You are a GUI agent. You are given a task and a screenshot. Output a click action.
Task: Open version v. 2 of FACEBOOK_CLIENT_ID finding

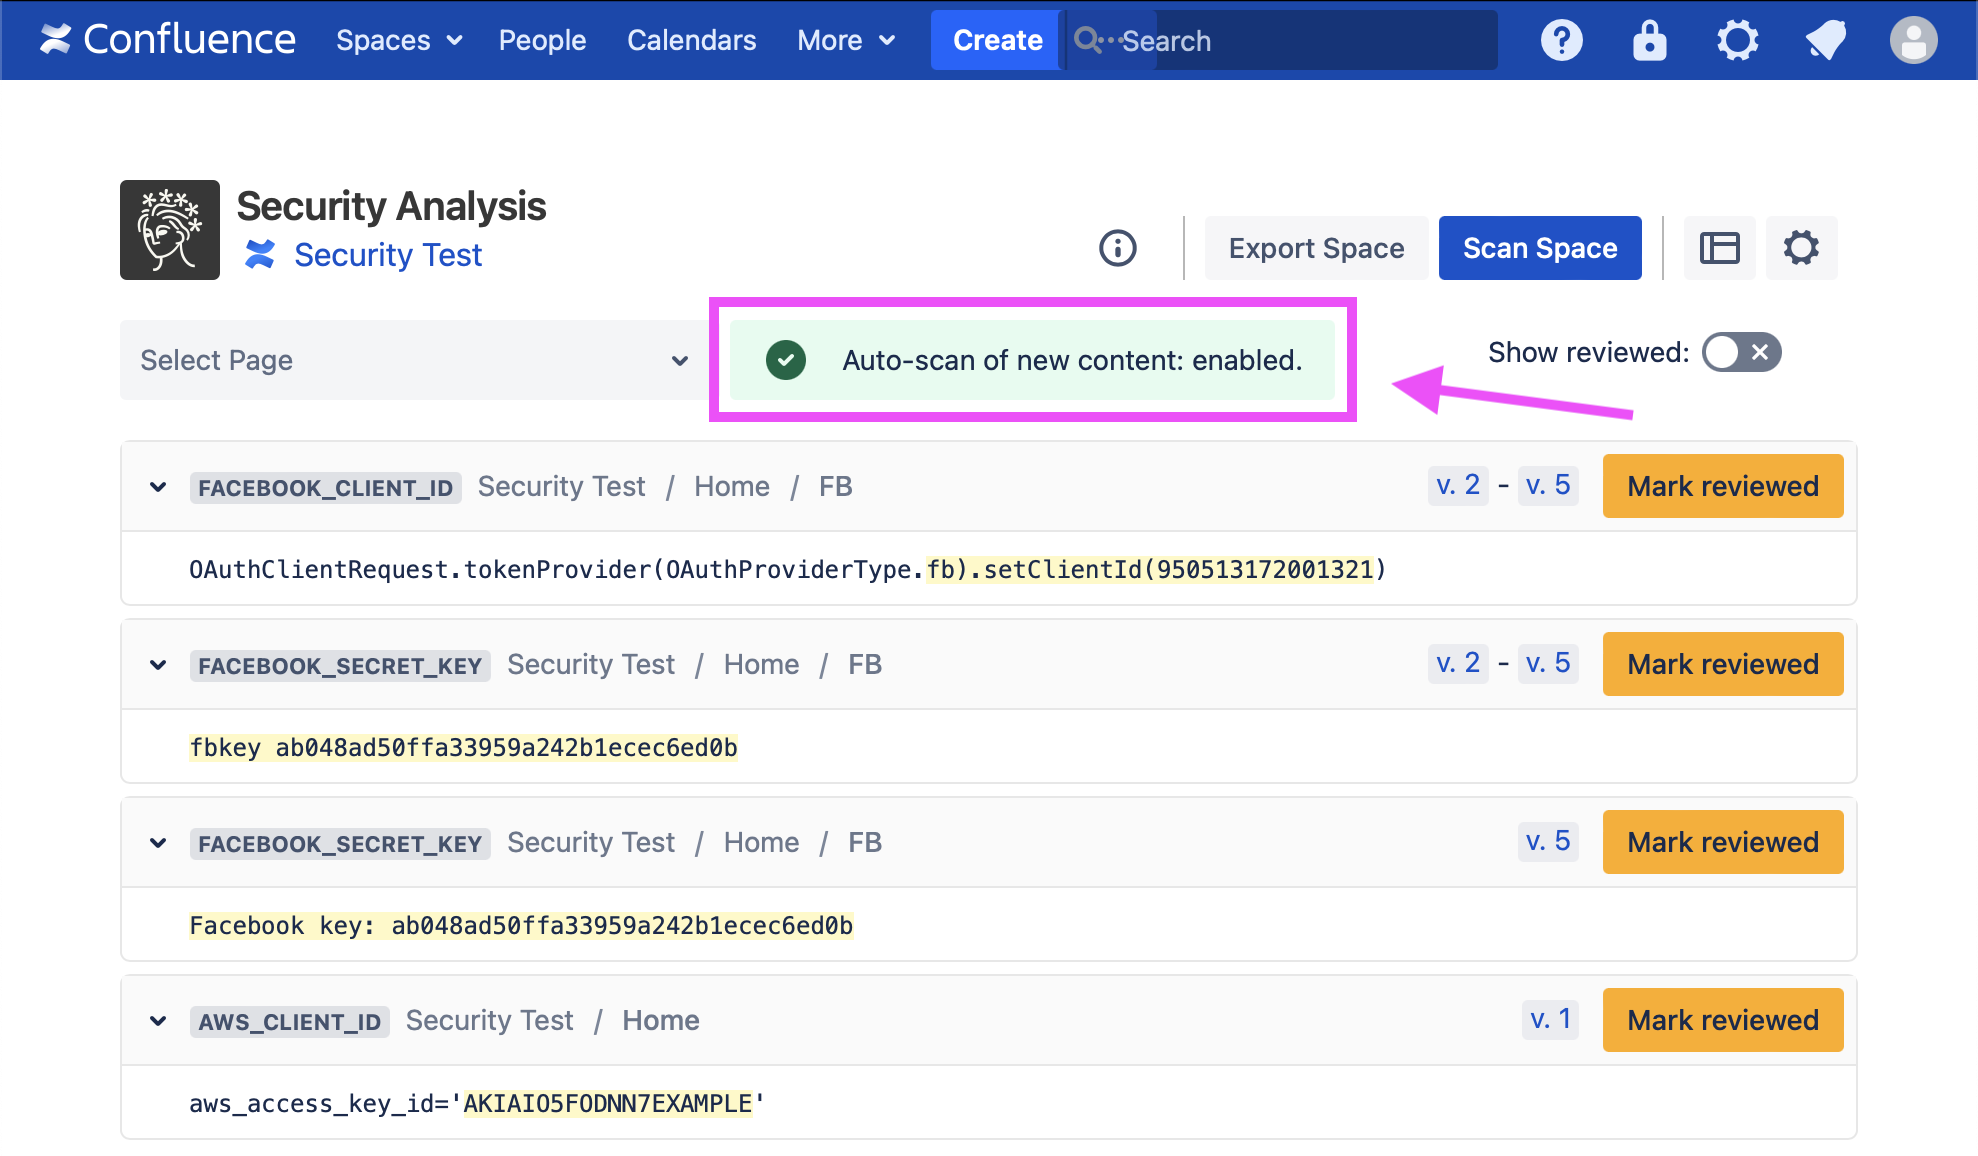coord(1457,486)
